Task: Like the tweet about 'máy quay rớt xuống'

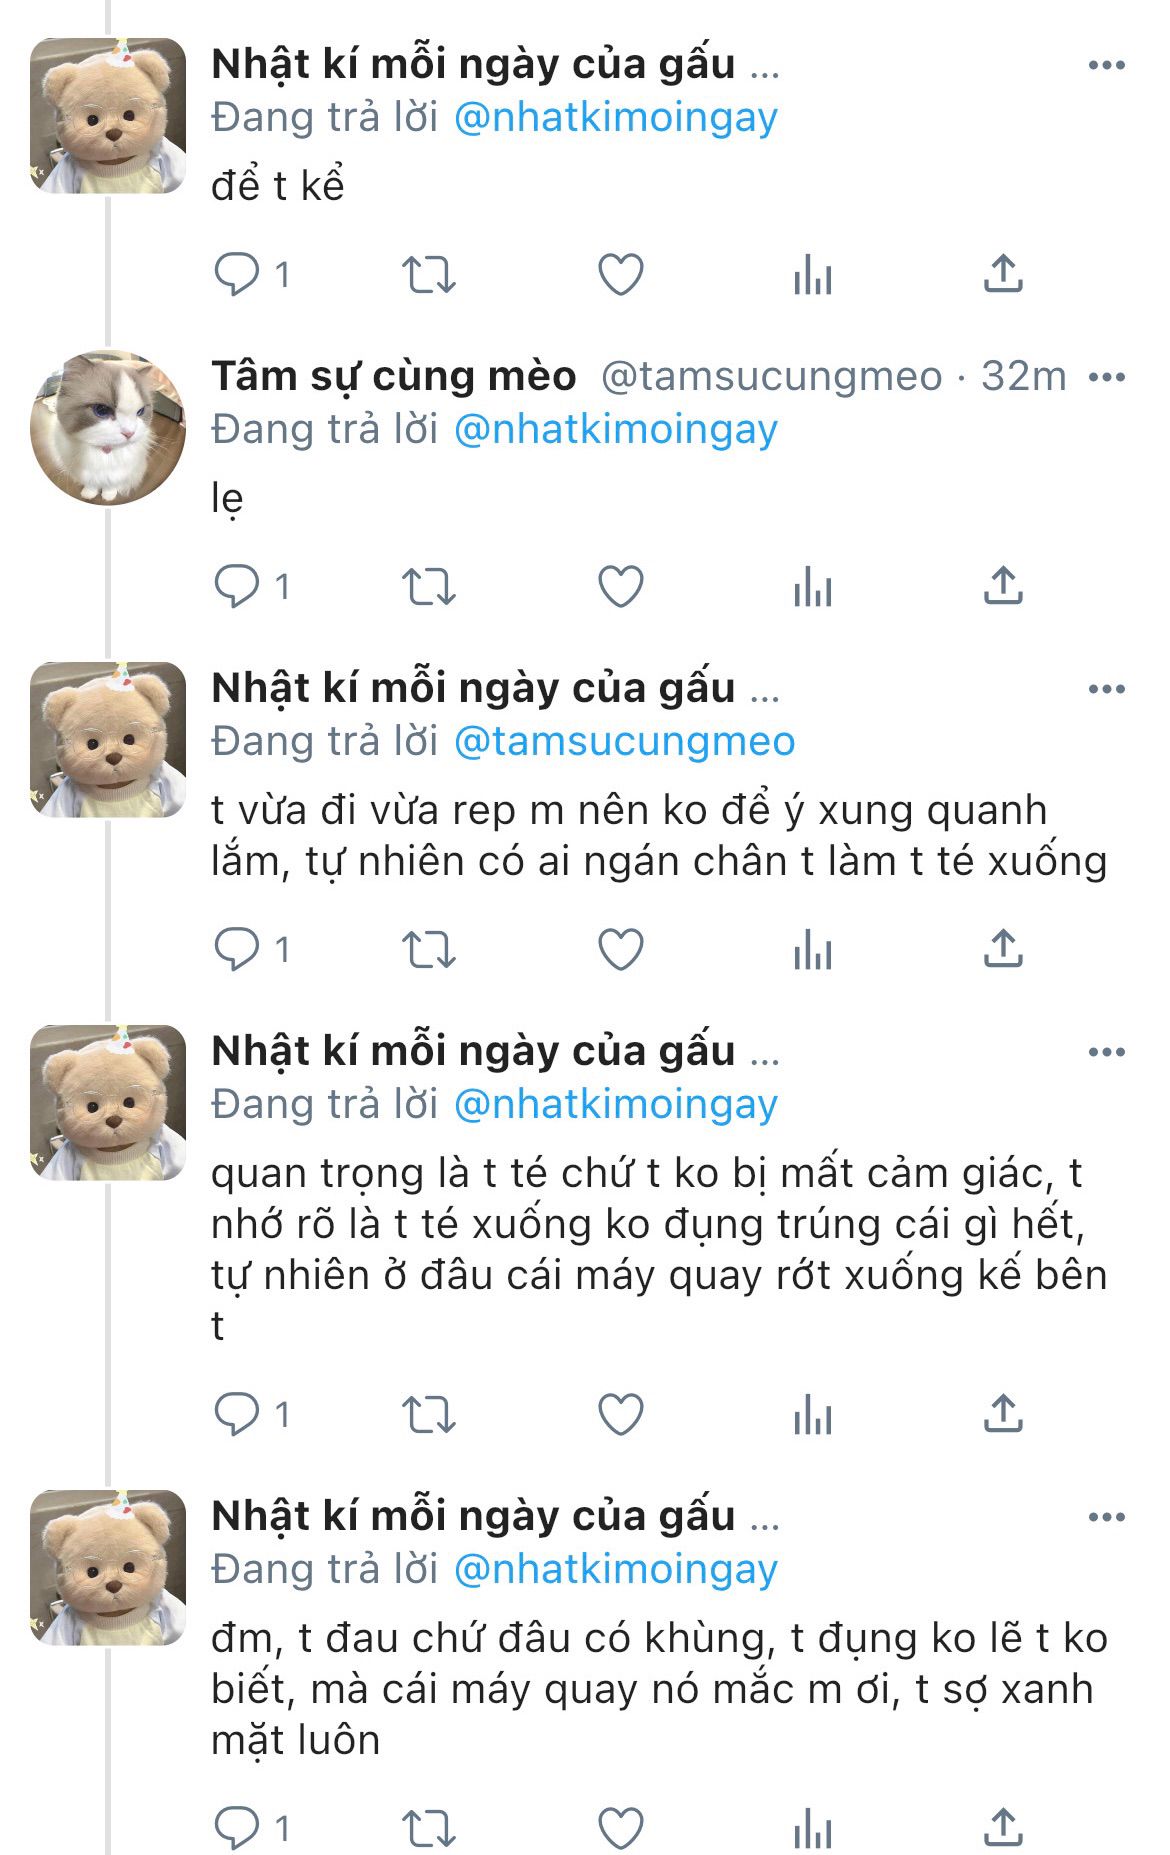Action: pos(620,1414)
